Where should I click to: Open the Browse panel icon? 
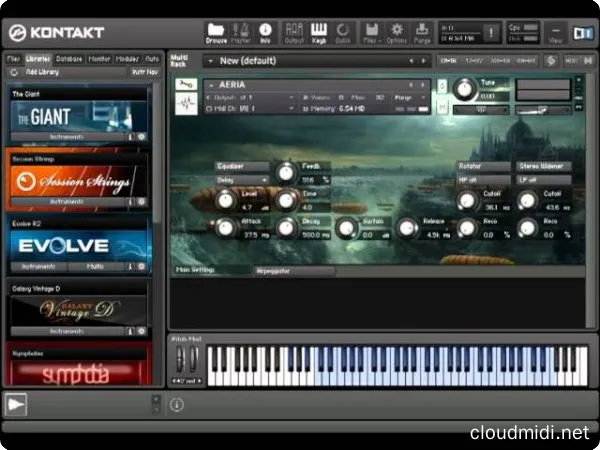pos(216,31)
